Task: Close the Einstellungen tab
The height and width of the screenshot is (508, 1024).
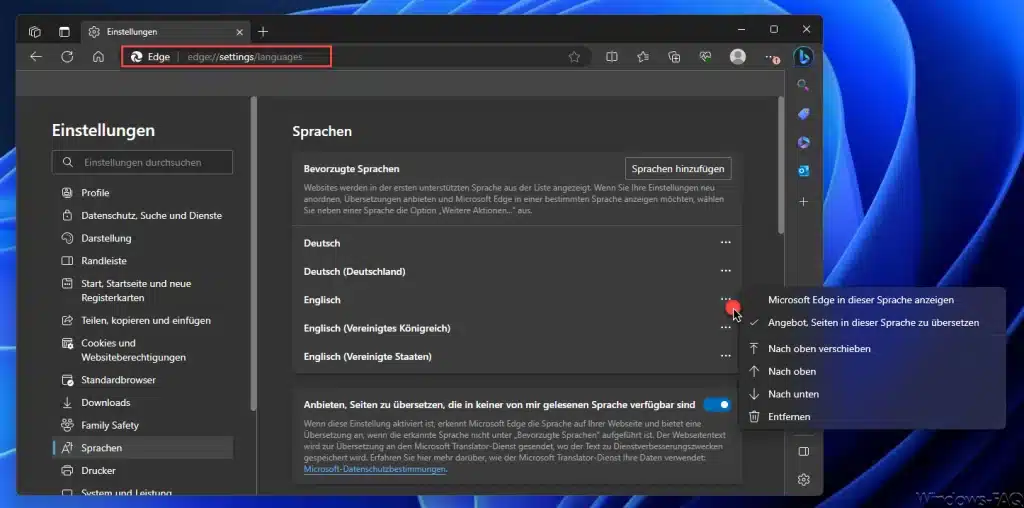Action: coord(240,31)
